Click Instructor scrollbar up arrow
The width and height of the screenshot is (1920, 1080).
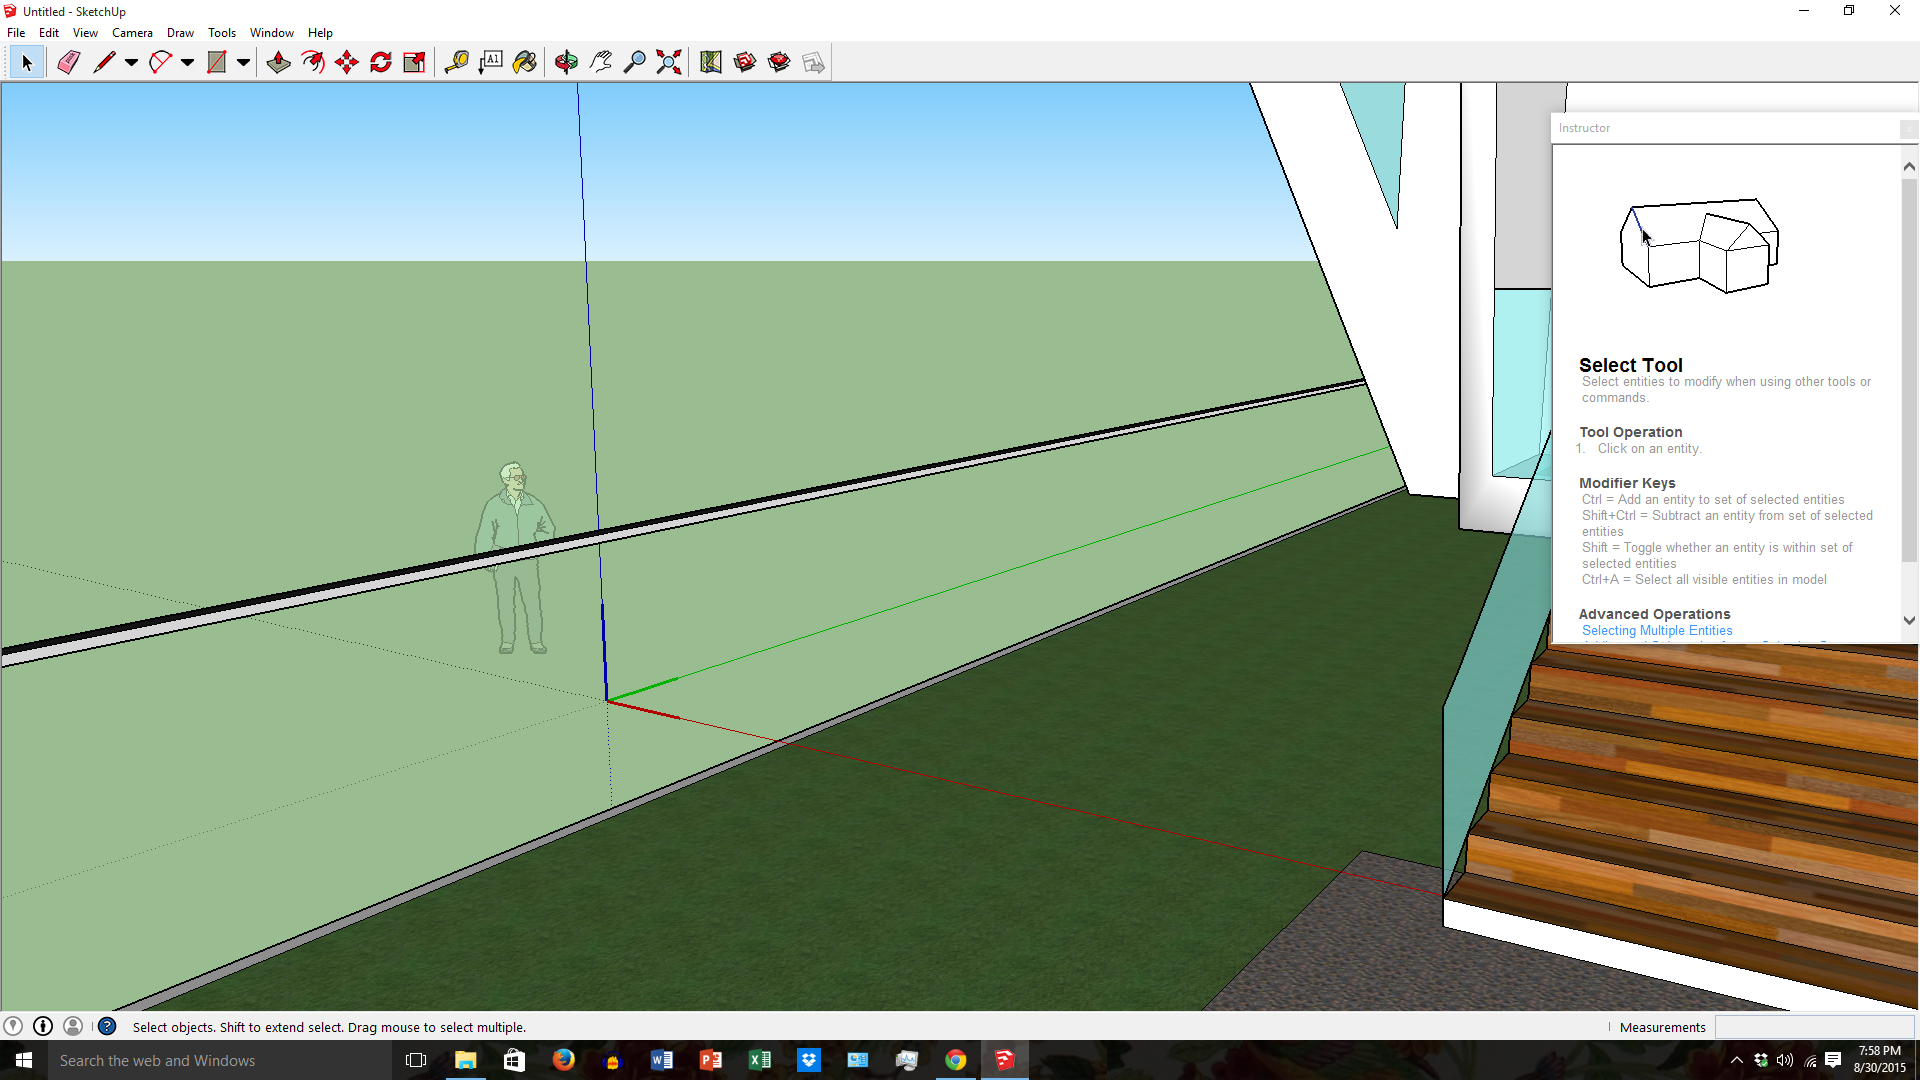tap(1909, 167)
